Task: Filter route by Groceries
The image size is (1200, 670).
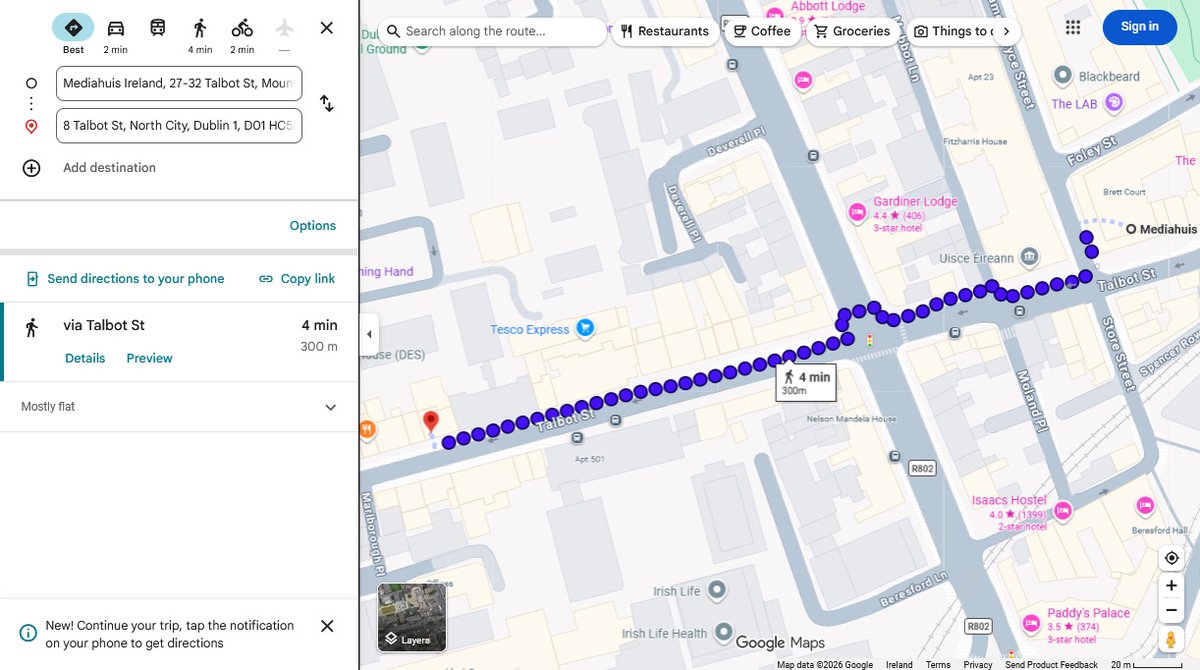Action: point(852,31)
